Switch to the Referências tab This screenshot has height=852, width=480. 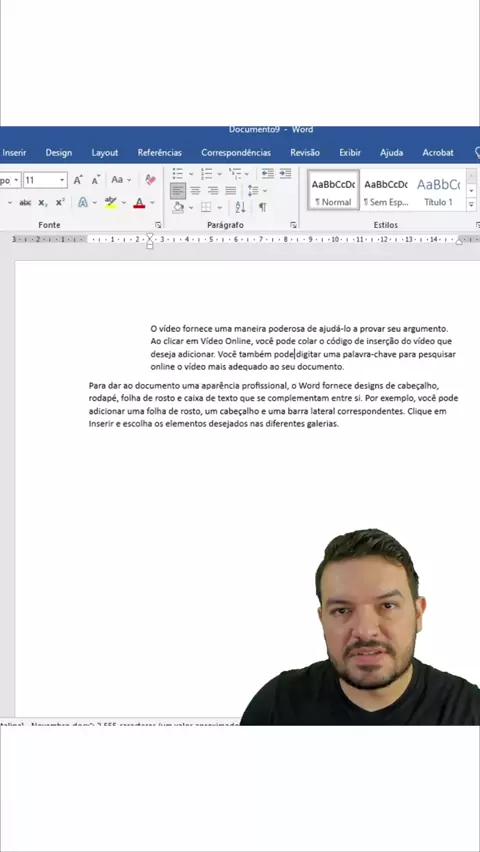click(160, 153)
